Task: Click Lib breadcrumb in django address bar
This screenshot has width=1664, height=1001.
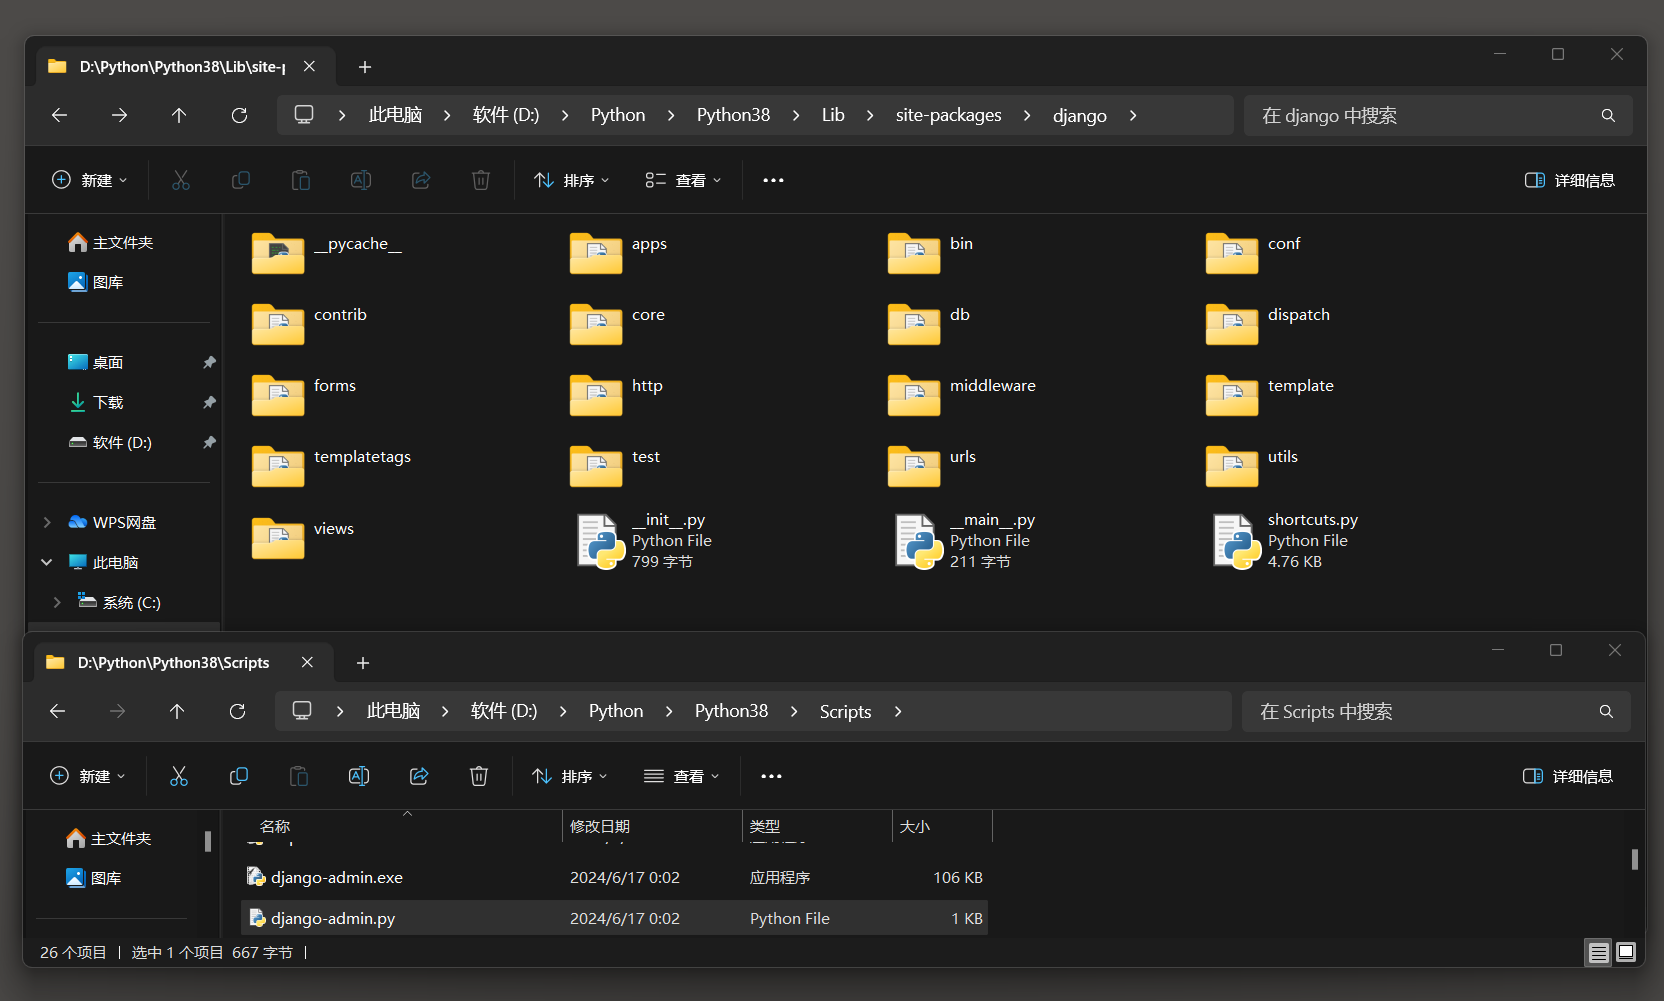Action: (x=833, y=115)
